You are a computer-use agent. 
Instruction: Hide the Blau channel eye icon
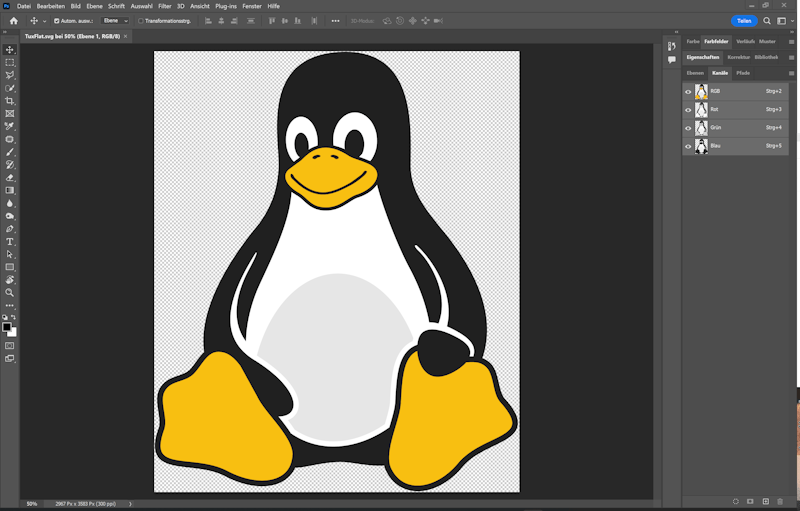click(688, 146)
